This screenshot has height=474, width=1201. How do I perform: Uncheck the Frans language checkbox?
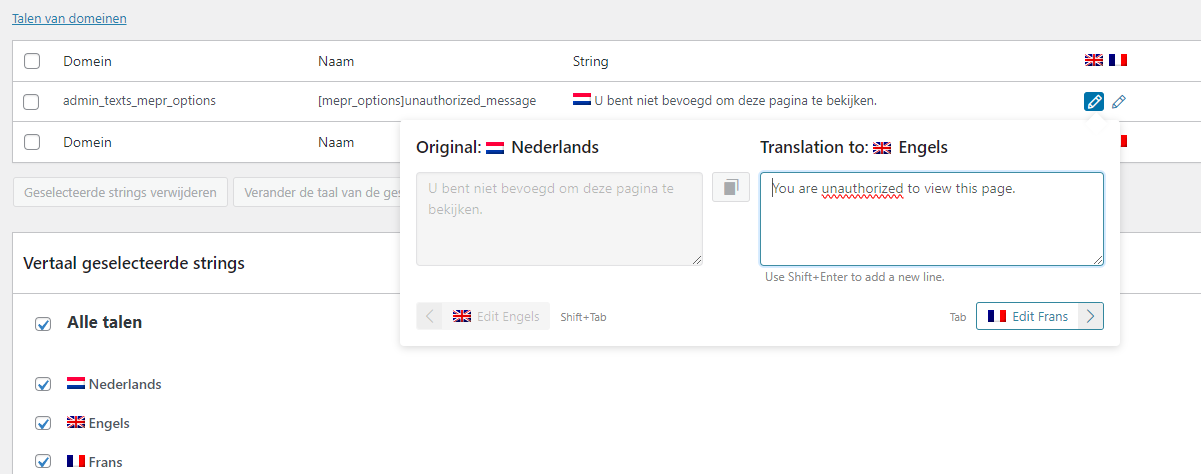point(43,461)
